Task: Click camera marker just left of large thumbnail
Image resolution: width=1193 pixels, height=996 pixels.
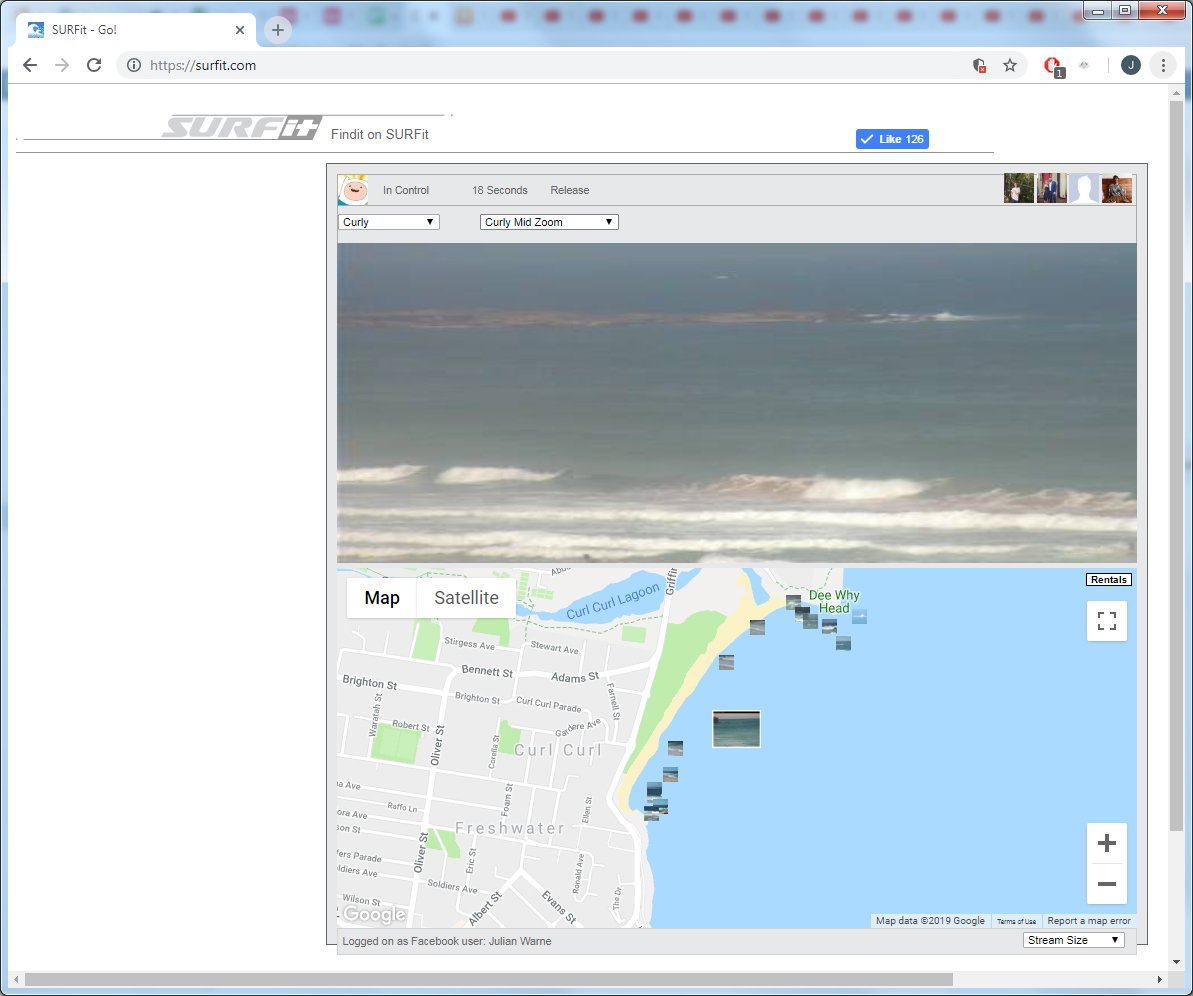Action: pos(675,748)
